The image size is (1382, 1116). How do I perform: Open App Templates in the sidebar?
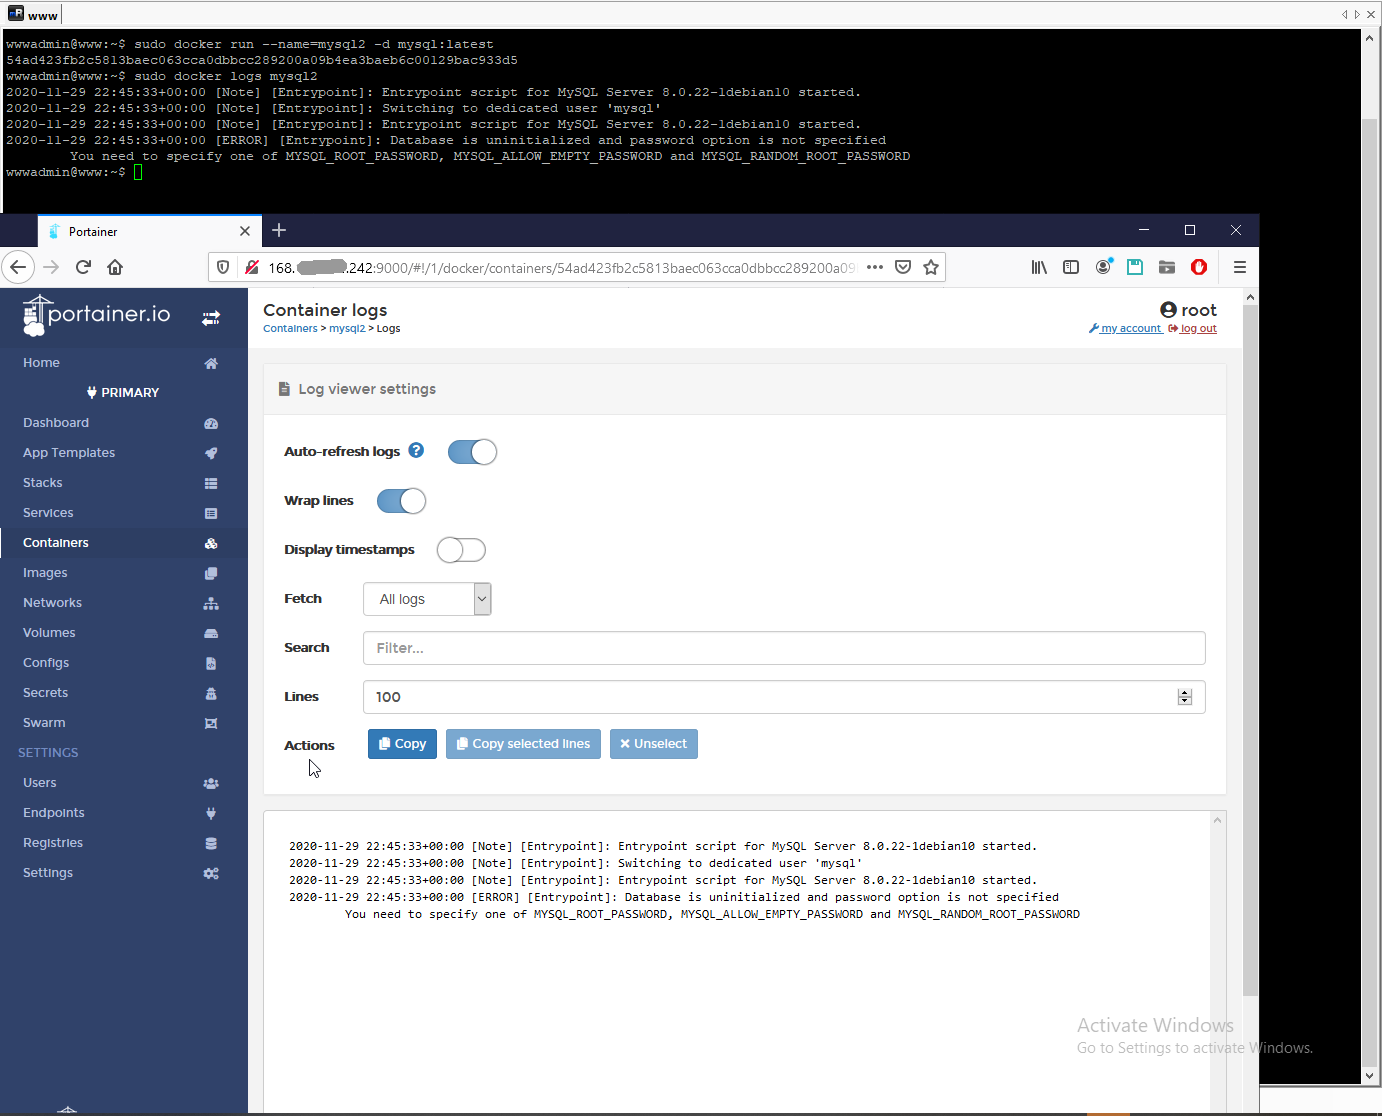(69, 453)
